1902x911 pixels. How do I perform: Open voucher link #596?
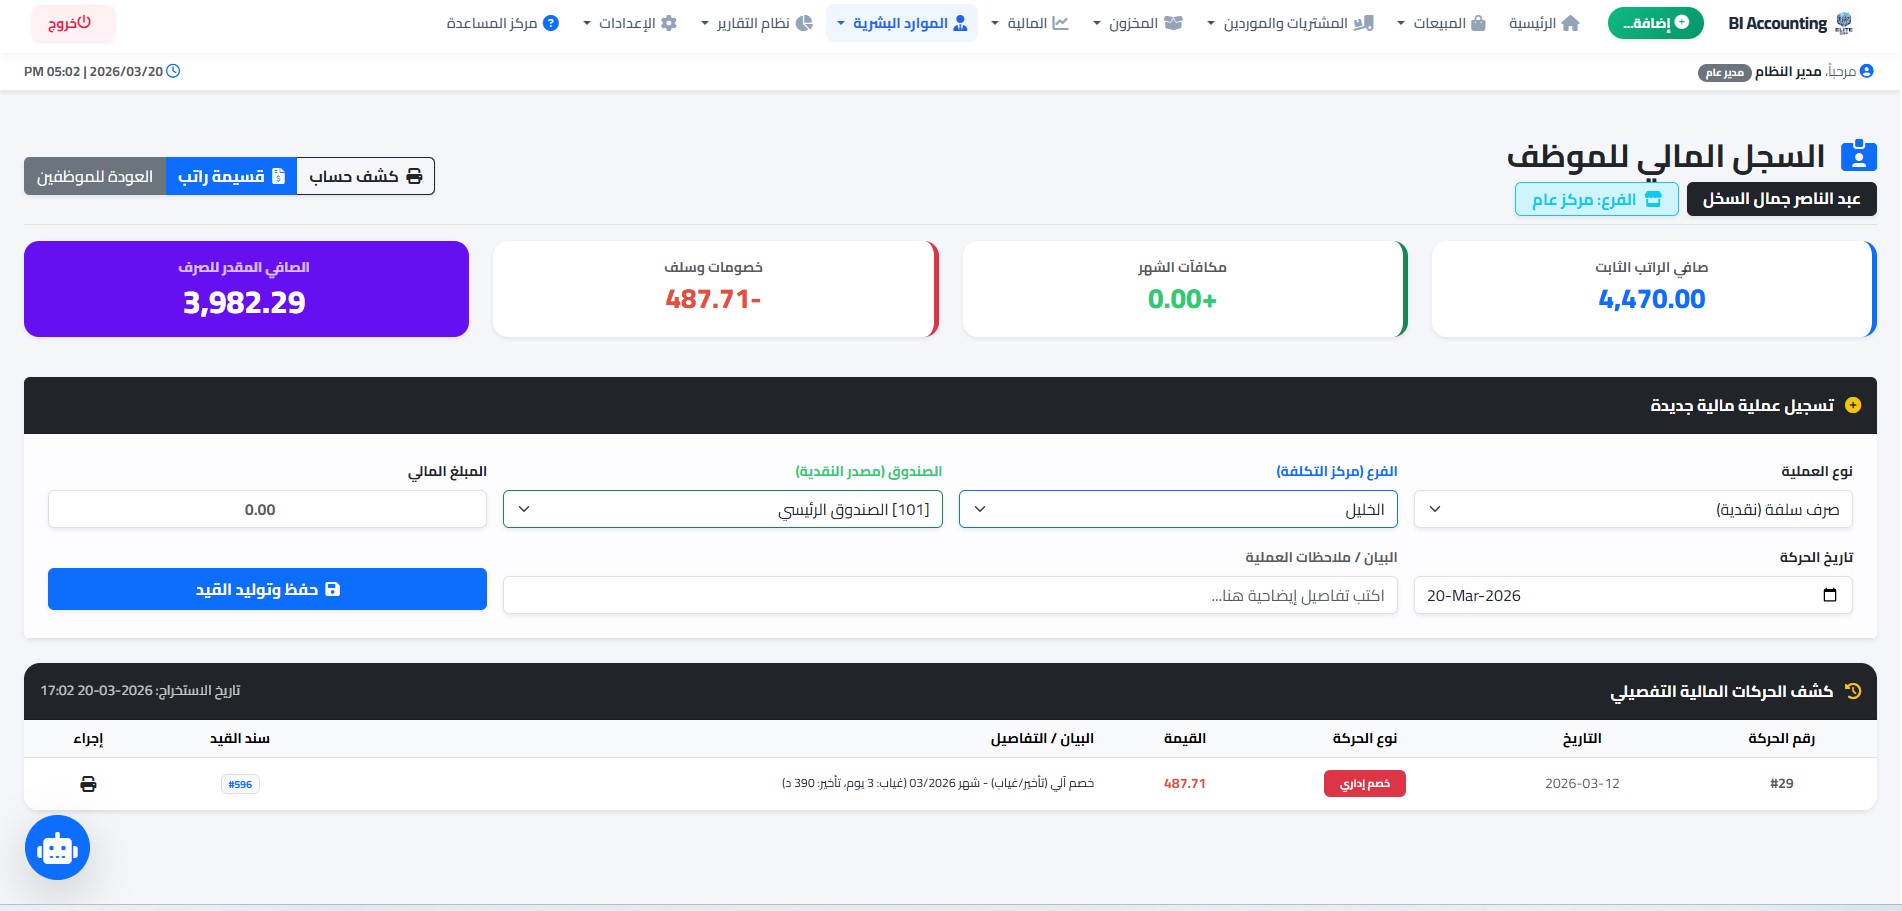coord(240,784)
